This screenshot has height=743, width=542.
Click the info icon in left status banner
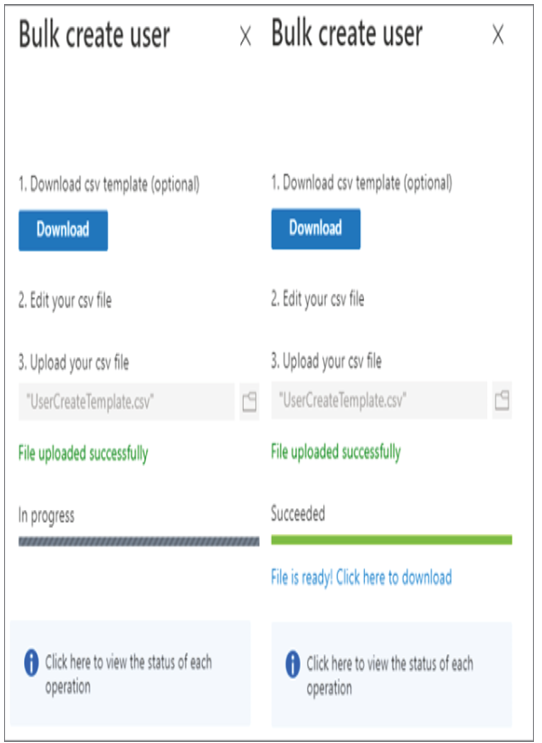pyautogui.click(x=31, y=662)
